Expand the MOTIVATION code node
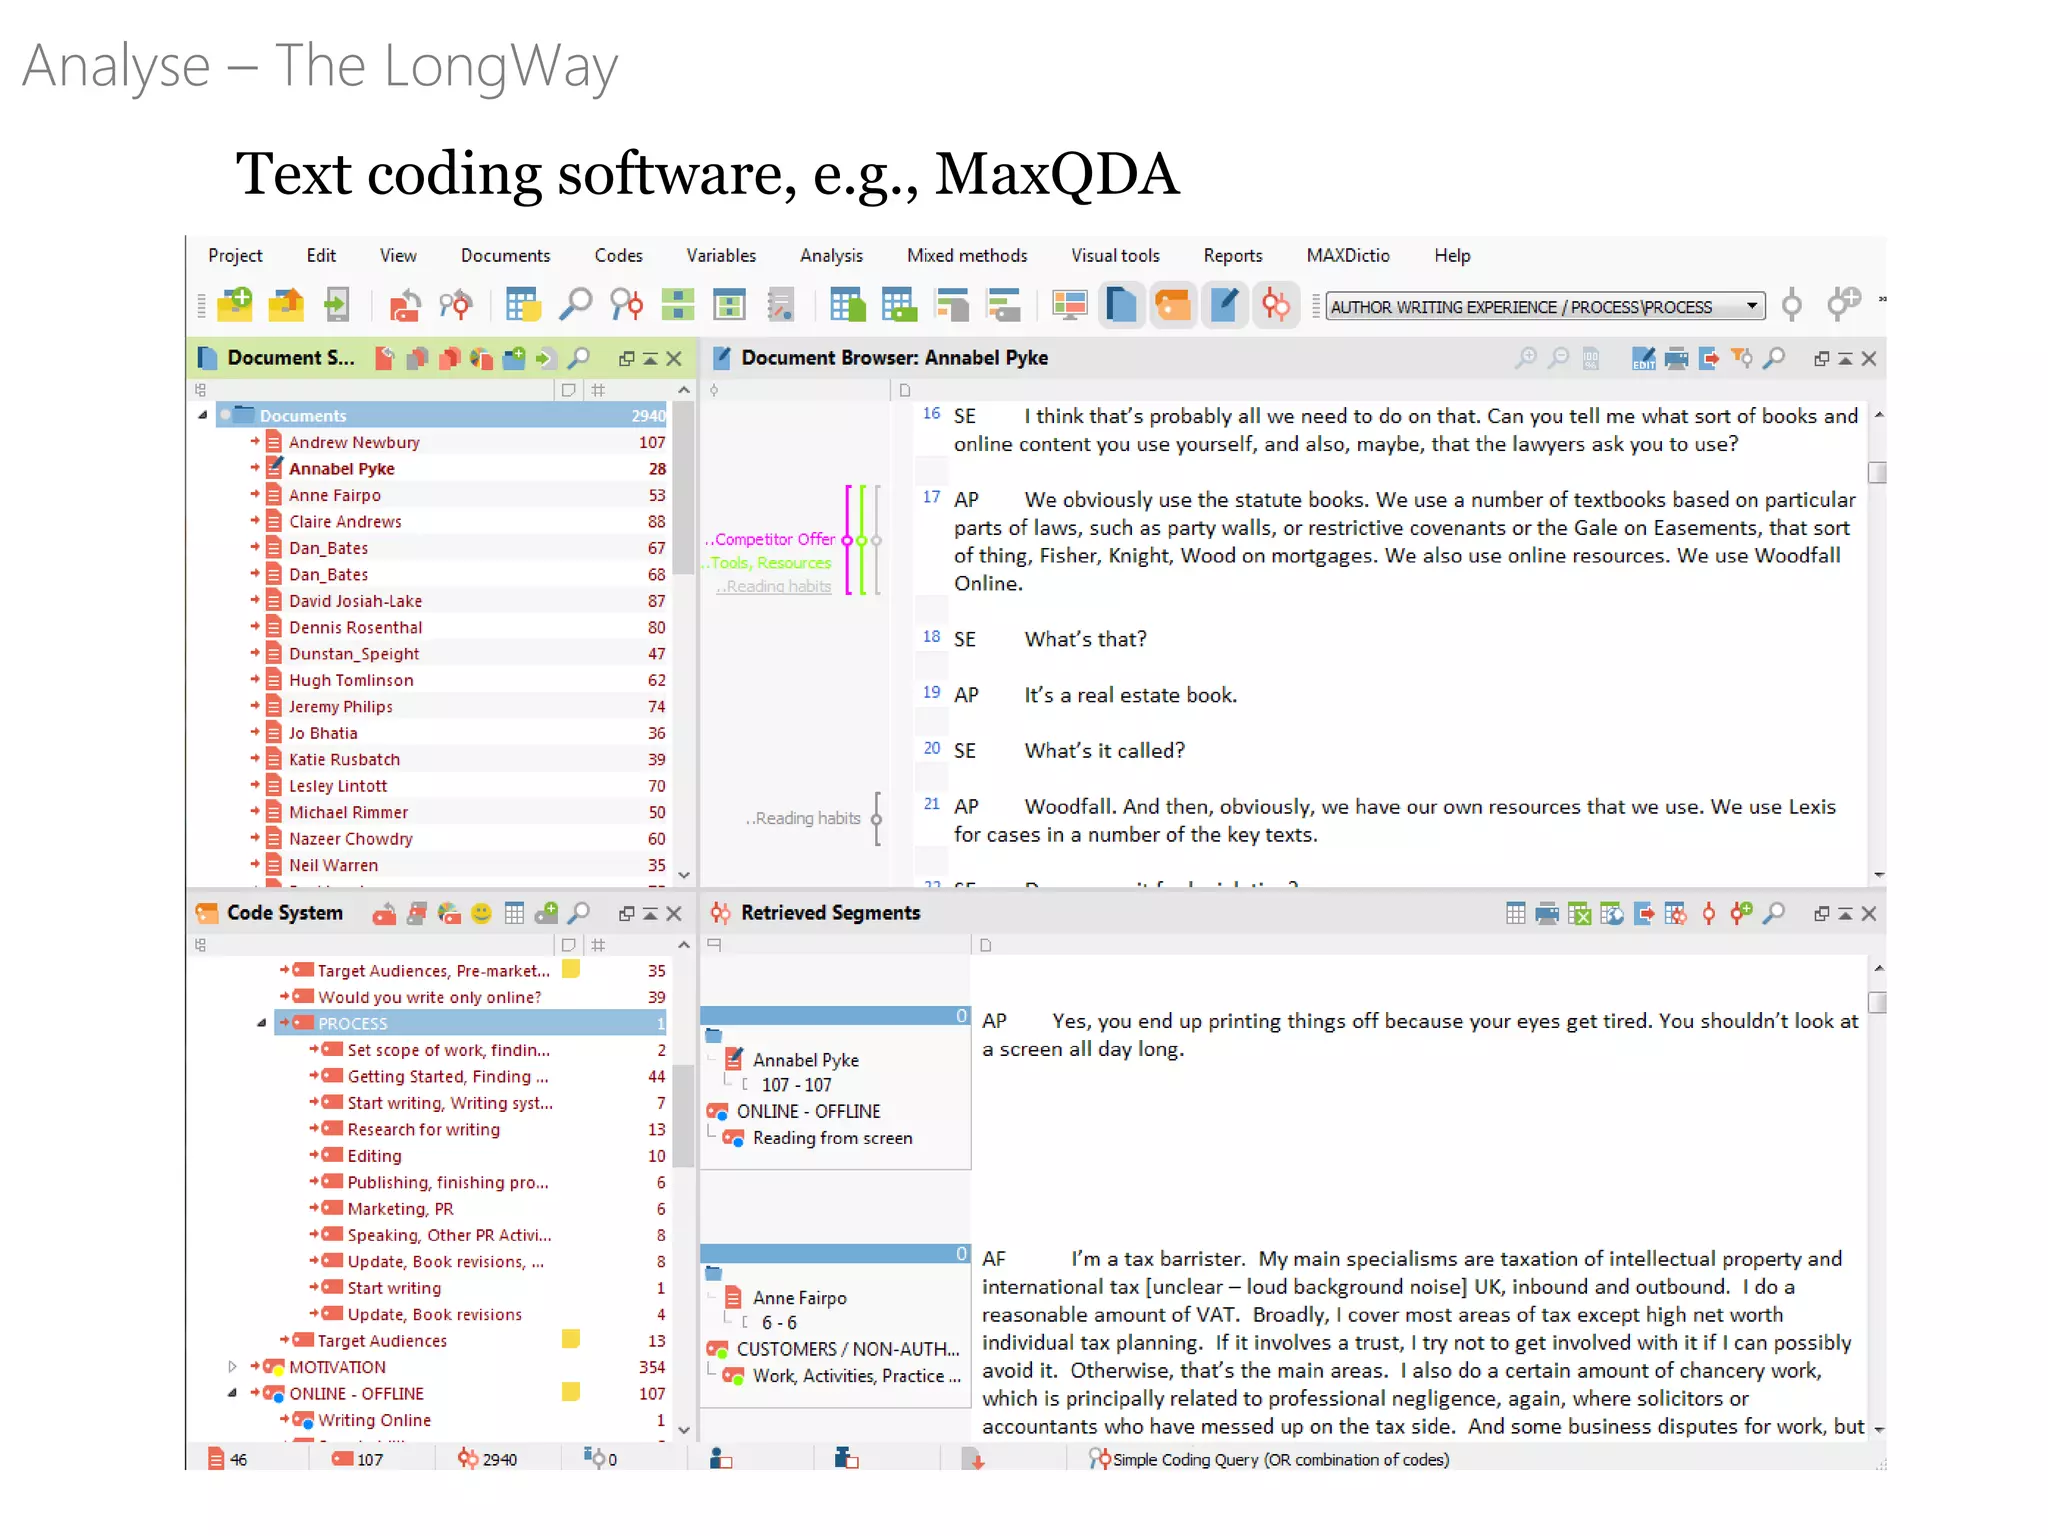2048x1536 pixels. 232,1366
